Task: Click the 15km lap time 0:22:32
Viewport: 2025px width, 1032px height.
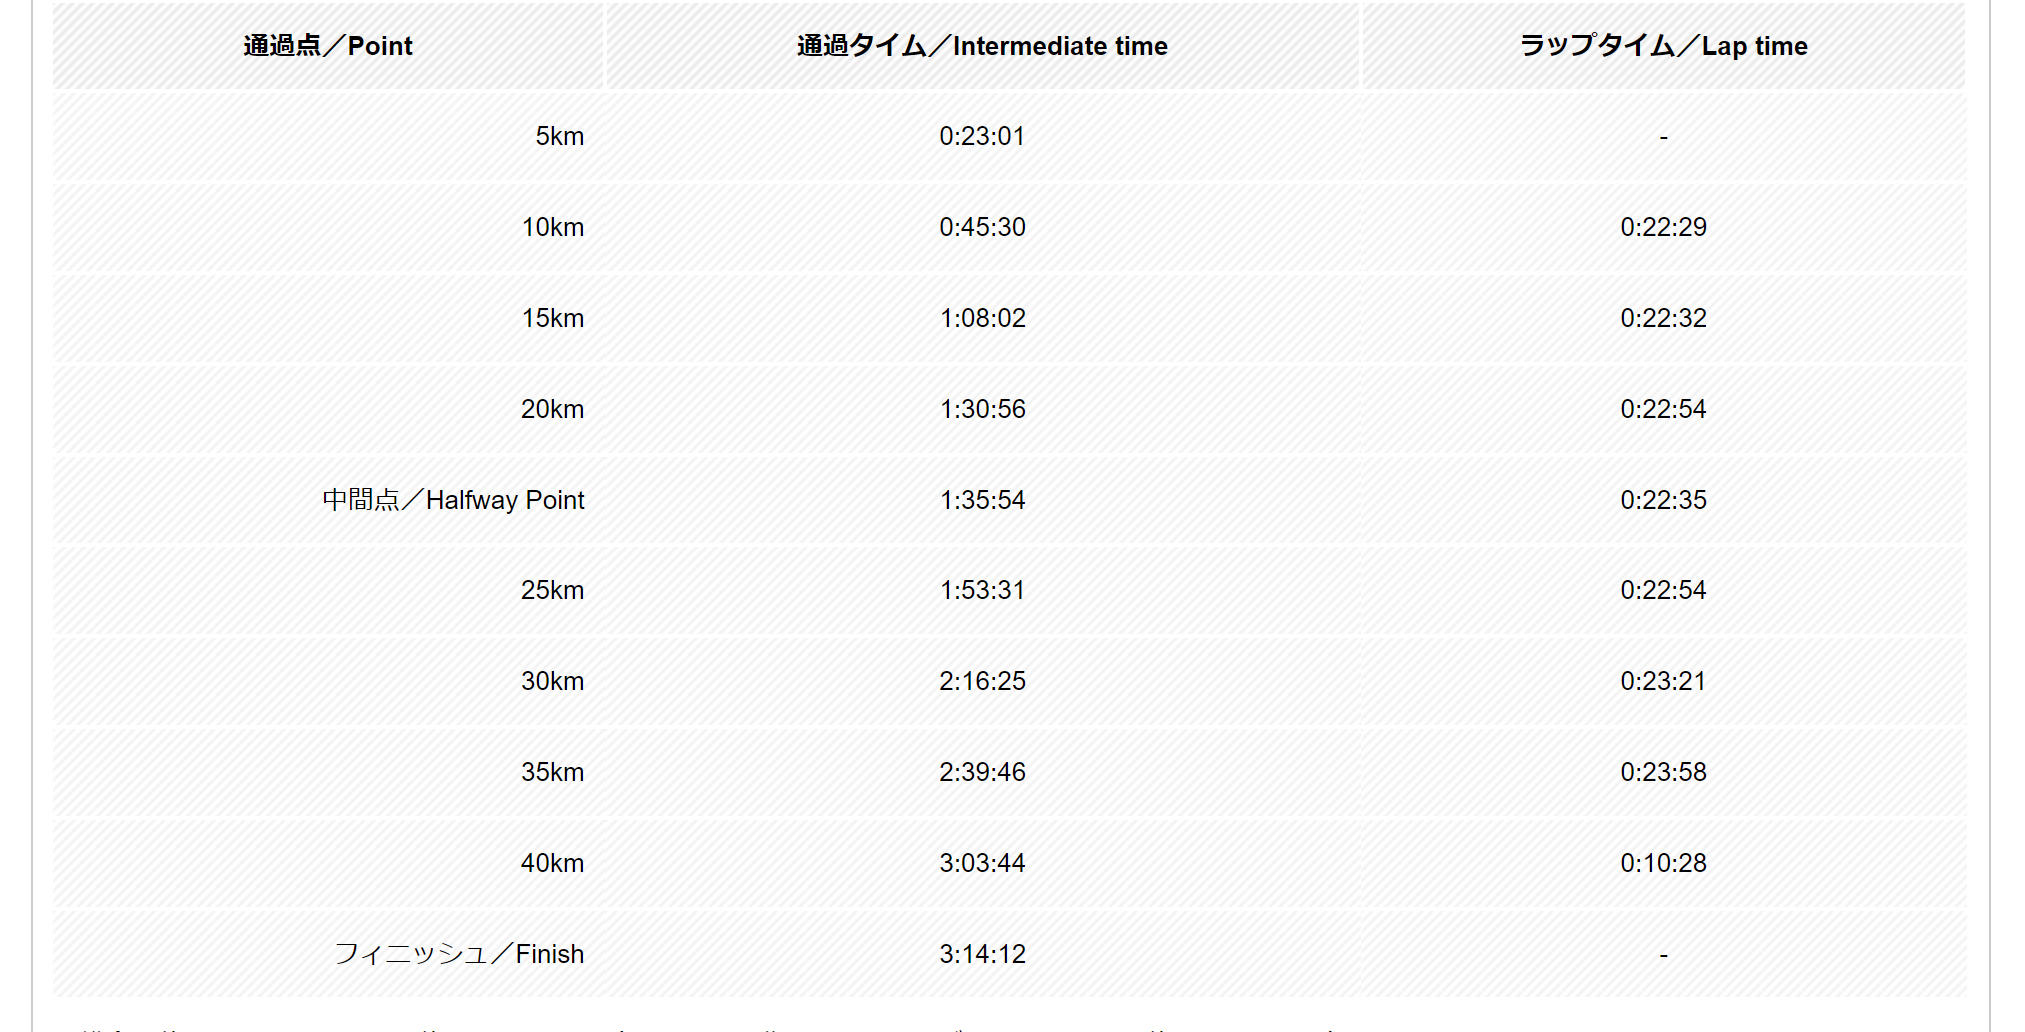Action: tap(1663, 318)
